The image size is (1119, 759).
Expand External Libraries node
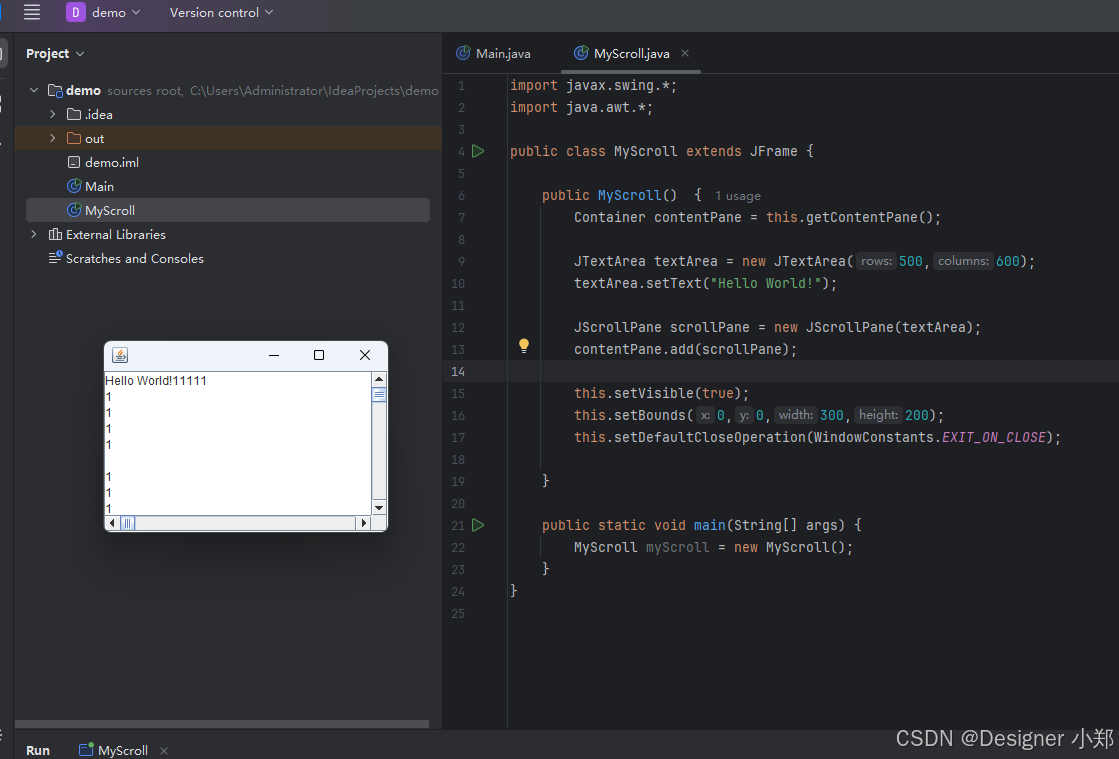click(34, 234)
